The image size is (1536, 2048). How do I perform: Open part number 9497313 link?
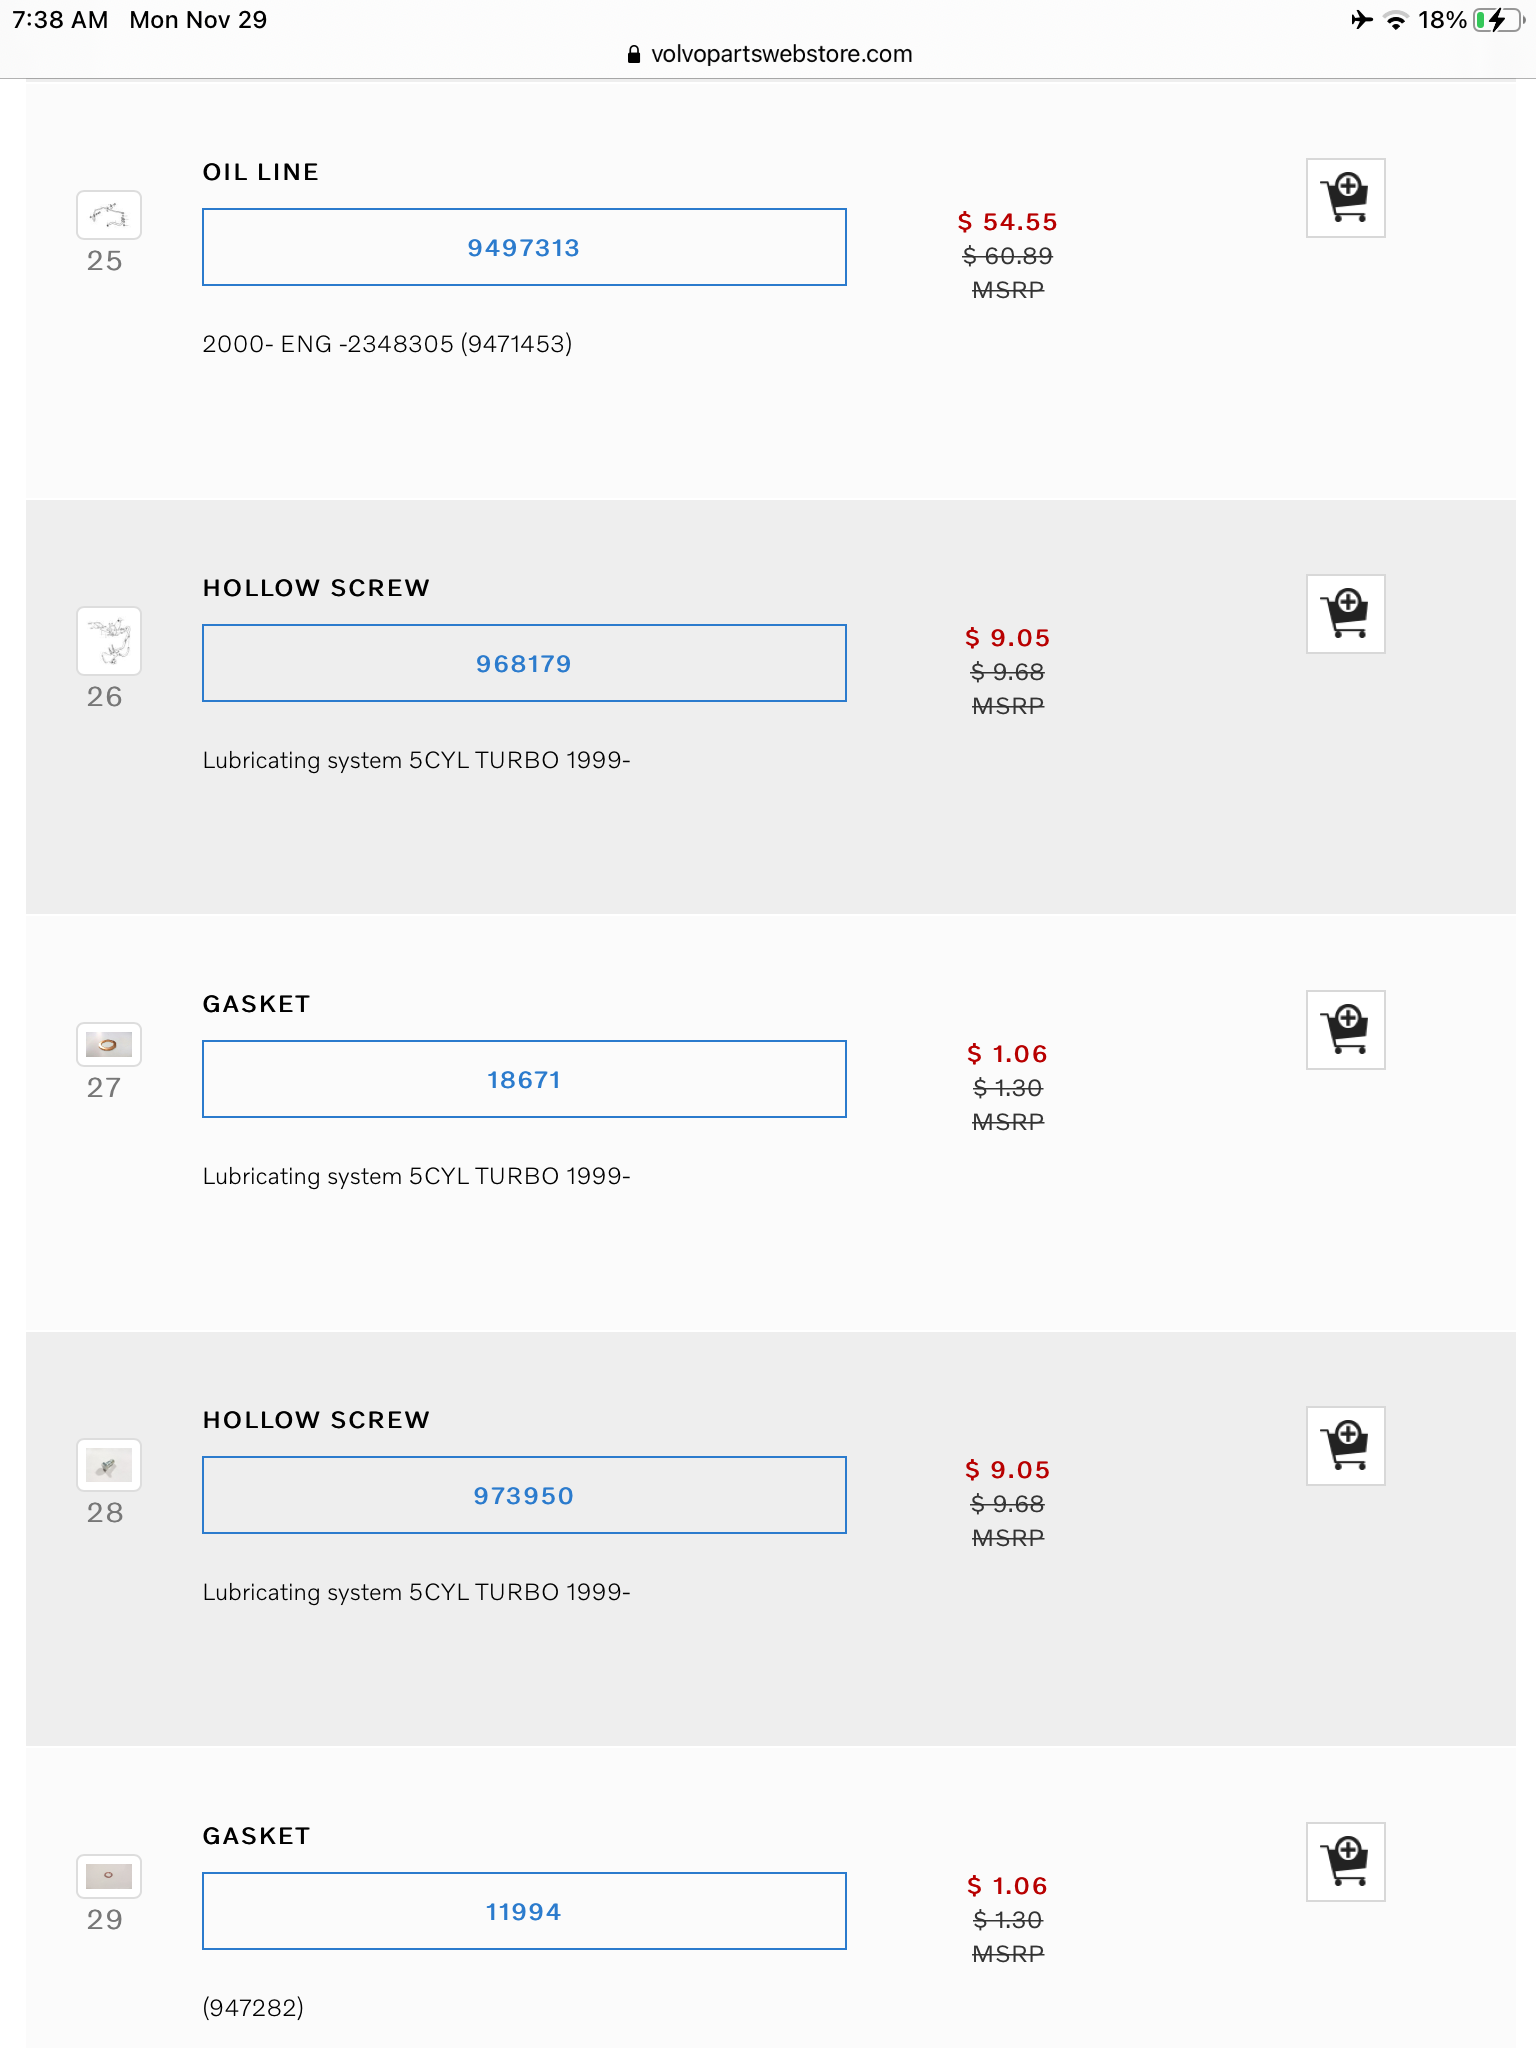tap(524, 248)
